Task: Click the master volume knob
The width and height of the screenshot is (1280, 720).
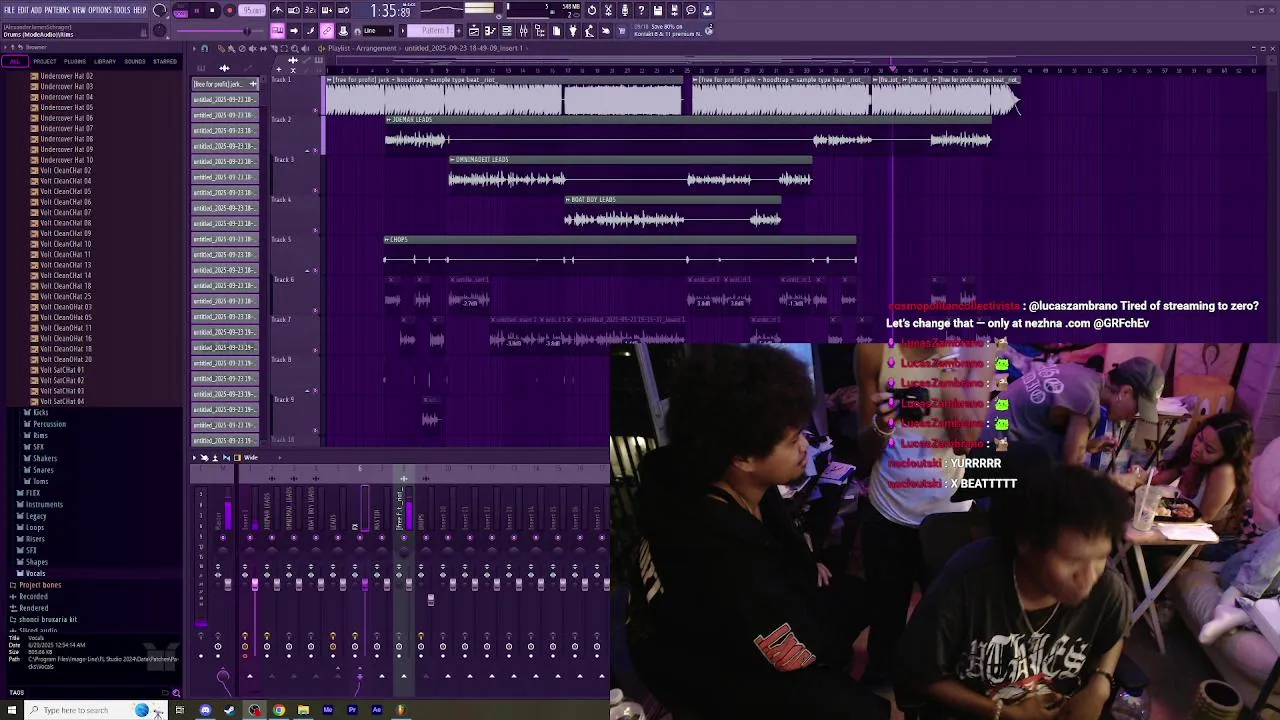Action: coord(160,10)
